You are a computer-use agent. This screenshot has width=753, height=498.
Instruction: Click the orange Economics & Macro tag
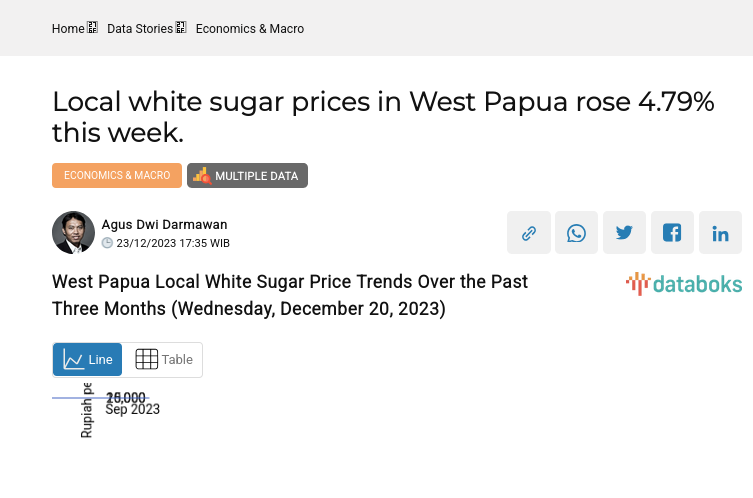[117, 176]
